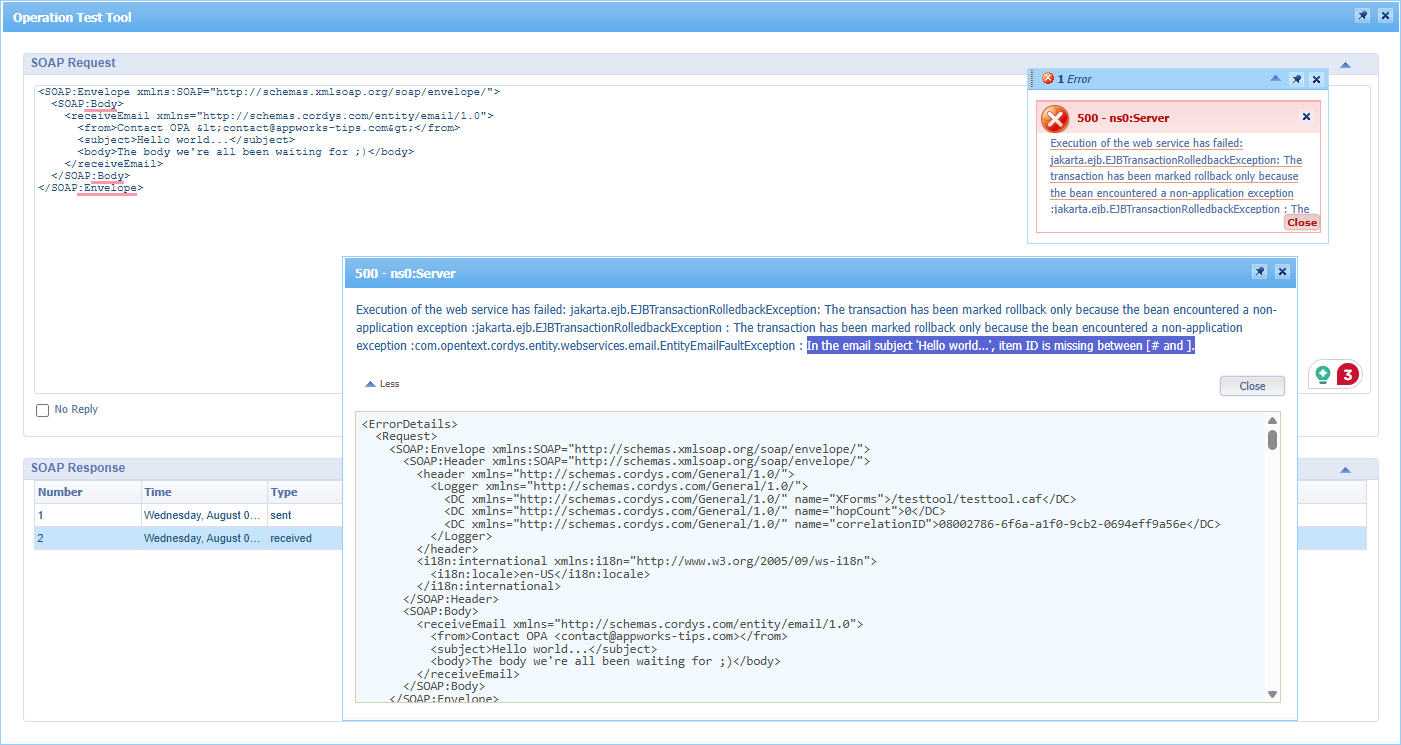Collapse the Error notification panel
Screen dimensions: 1401x745
(x=1275, y=79)
